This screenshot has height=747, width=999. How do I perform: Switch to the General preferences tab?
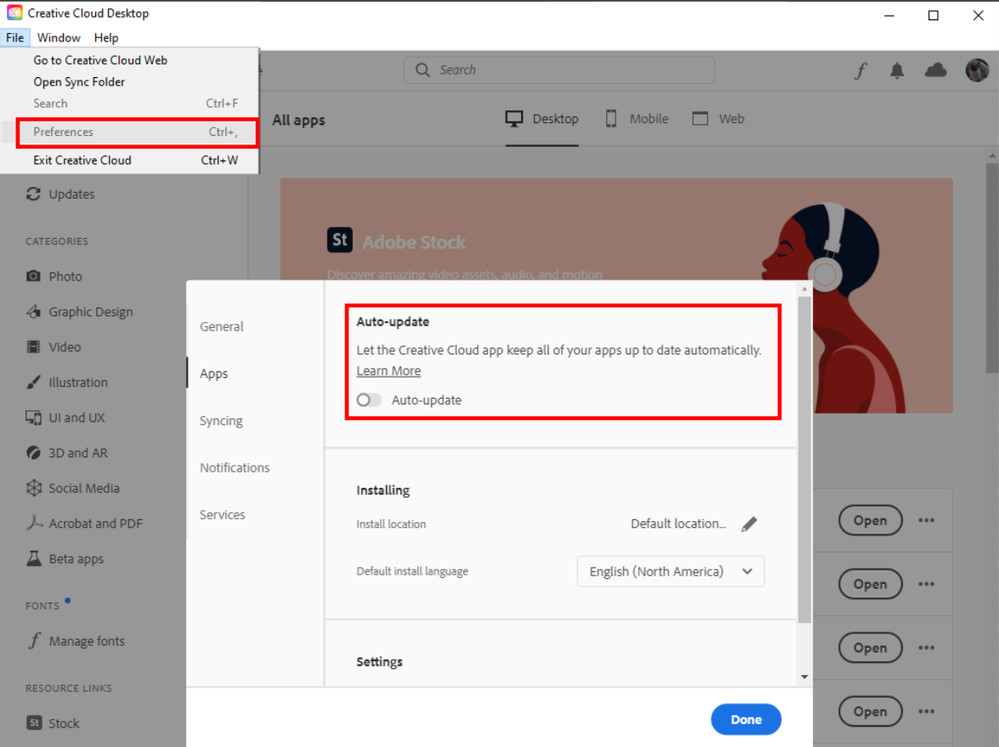click(x=221, y=326)
